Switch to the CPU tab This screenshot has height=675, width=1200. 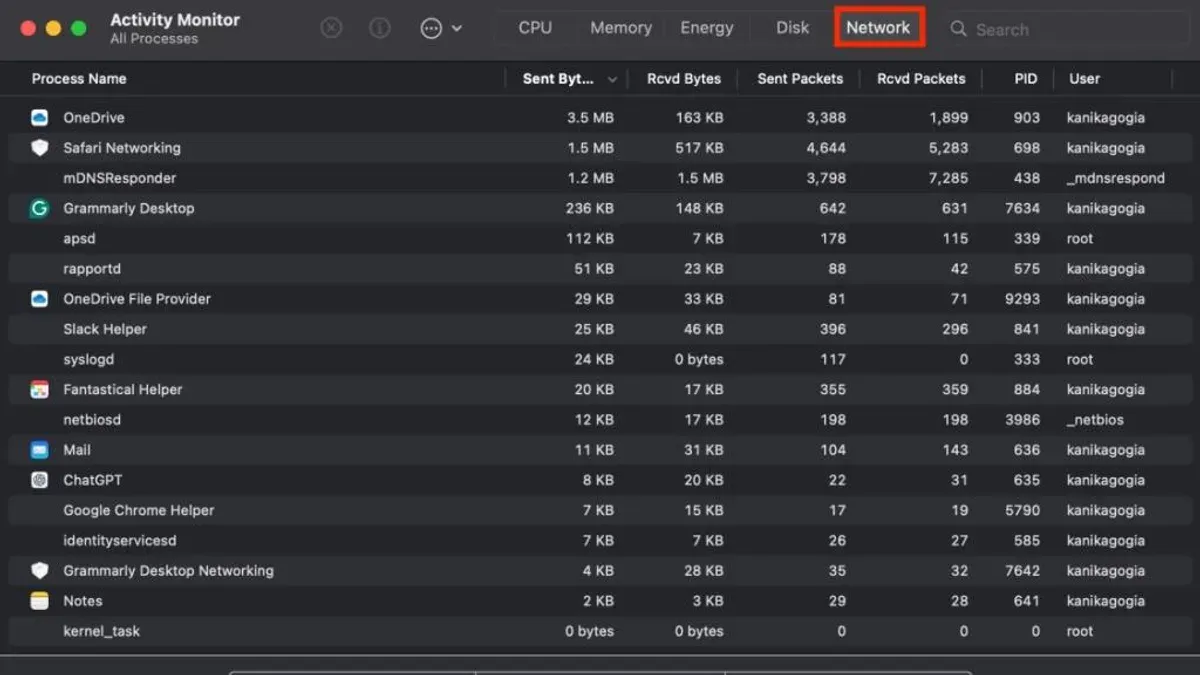pos(535,28)
